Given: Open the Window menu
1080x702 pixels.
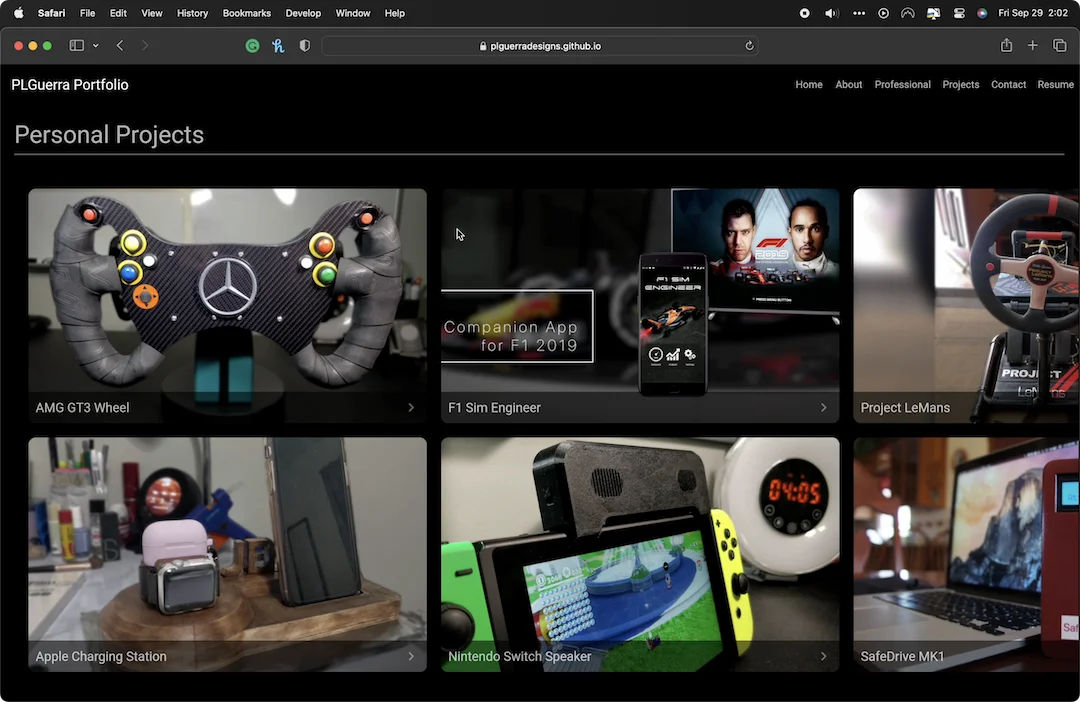Looking at the screenshot, I should (x=353, y=13).
